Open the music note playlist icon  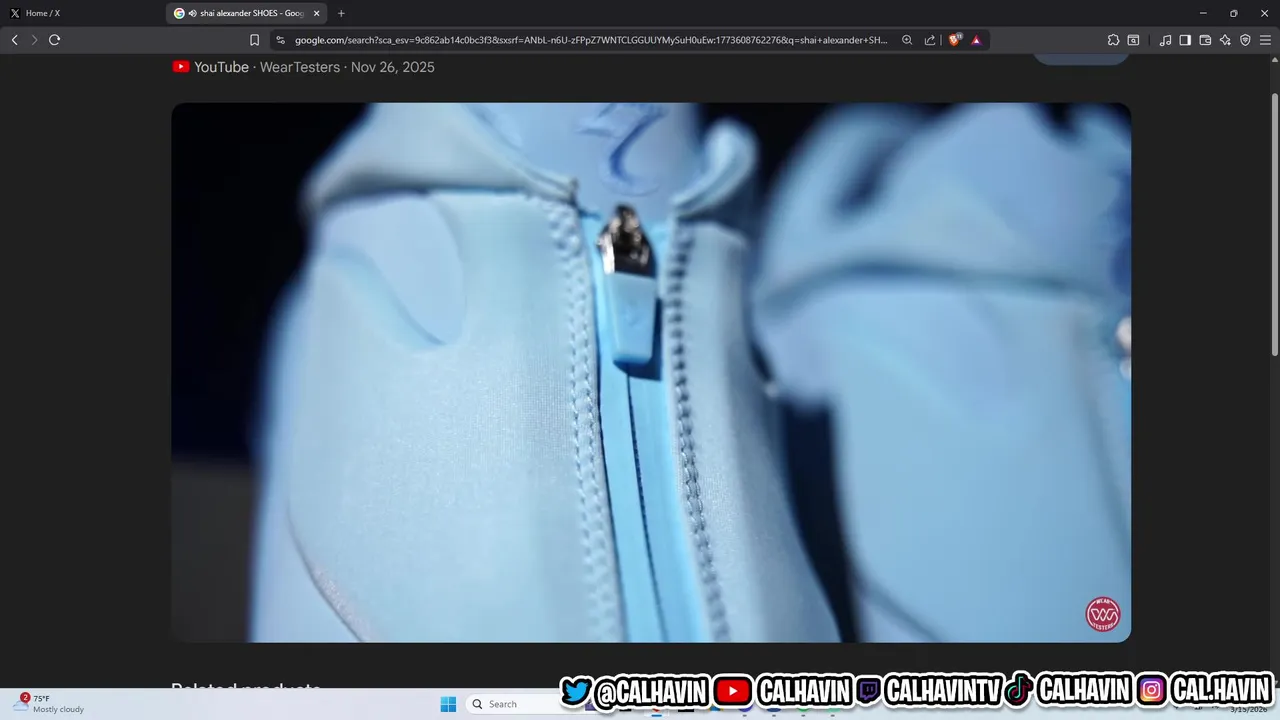click(1165, 40)
